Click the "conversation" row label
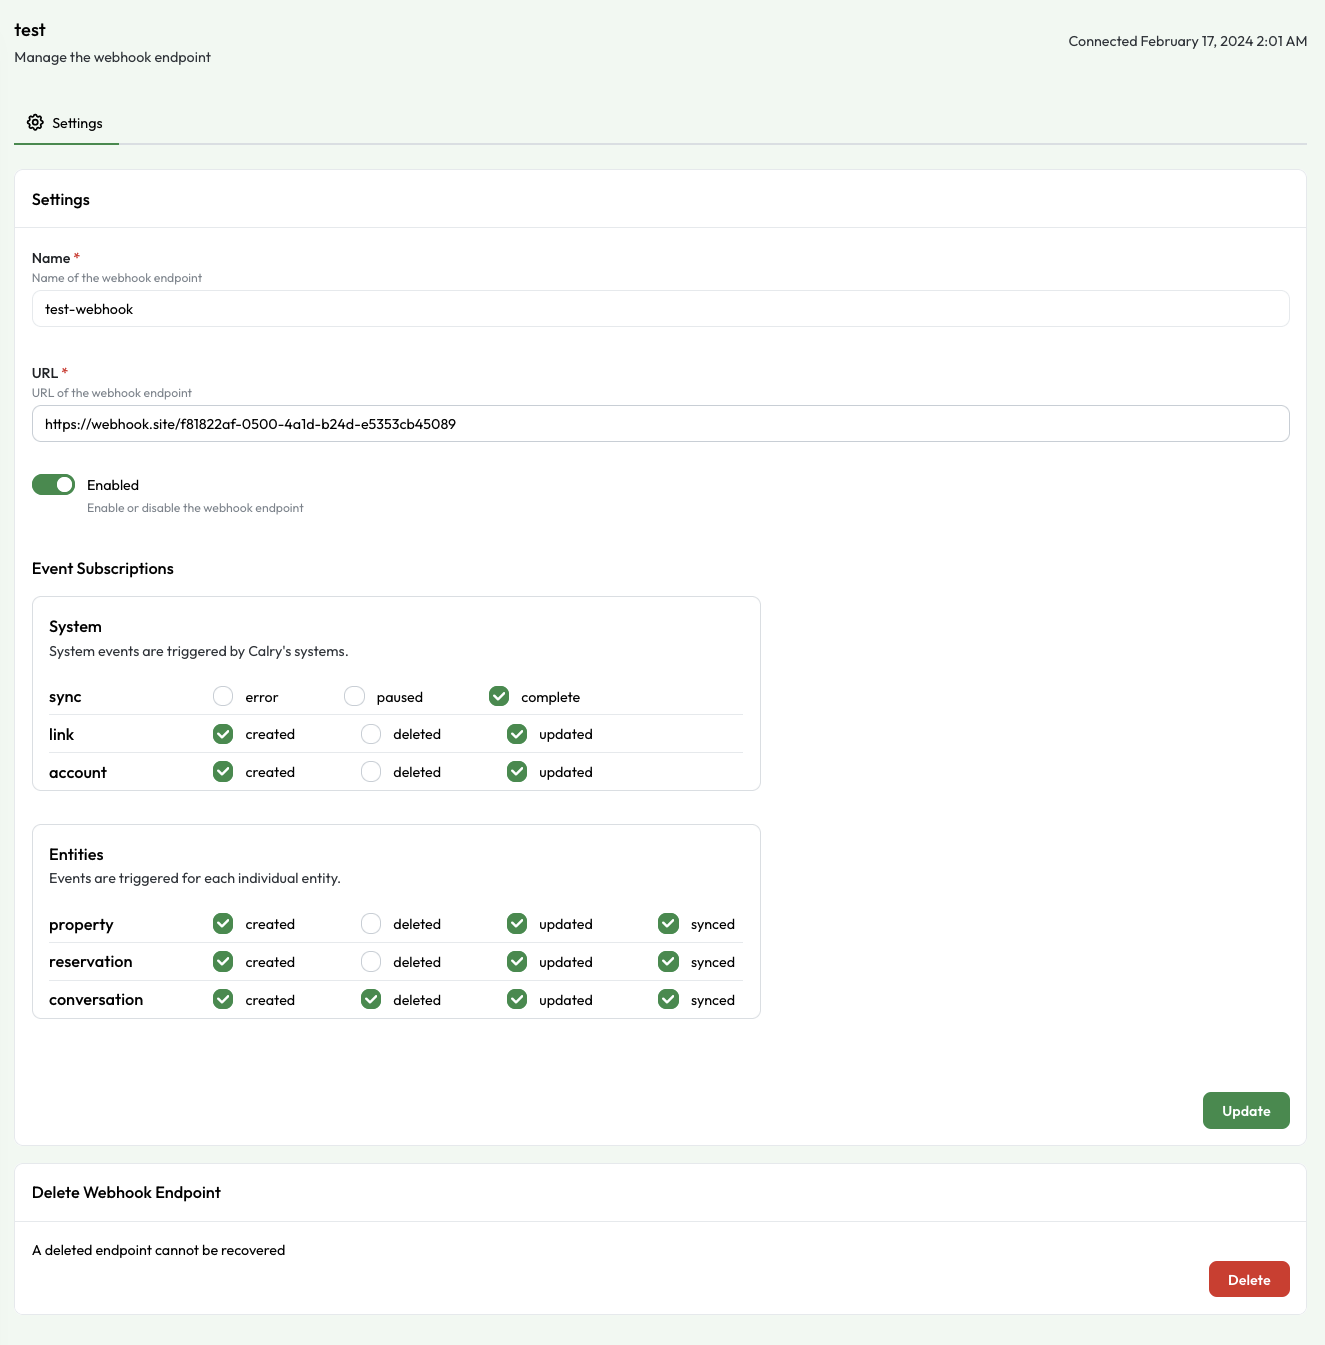The image size is (1325, 1345). click(96, 1000)
